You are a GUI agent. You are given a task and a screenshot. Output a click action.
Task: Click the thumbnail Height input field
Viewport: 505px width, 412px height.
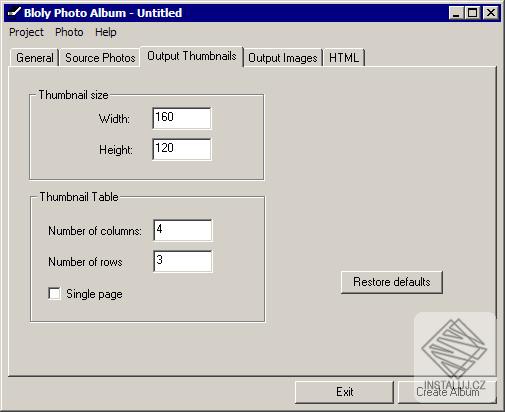pyautogui.click(x=182, y=149)
